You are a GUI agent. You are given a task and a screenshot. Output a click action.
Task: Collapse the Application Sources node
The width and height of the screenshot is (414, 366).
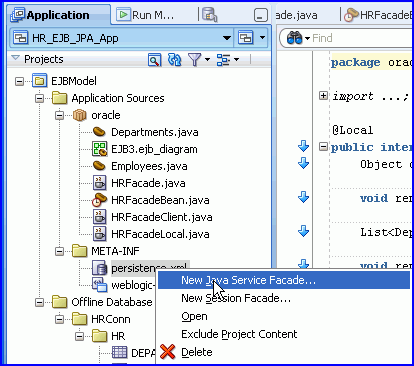pos(40,98)
